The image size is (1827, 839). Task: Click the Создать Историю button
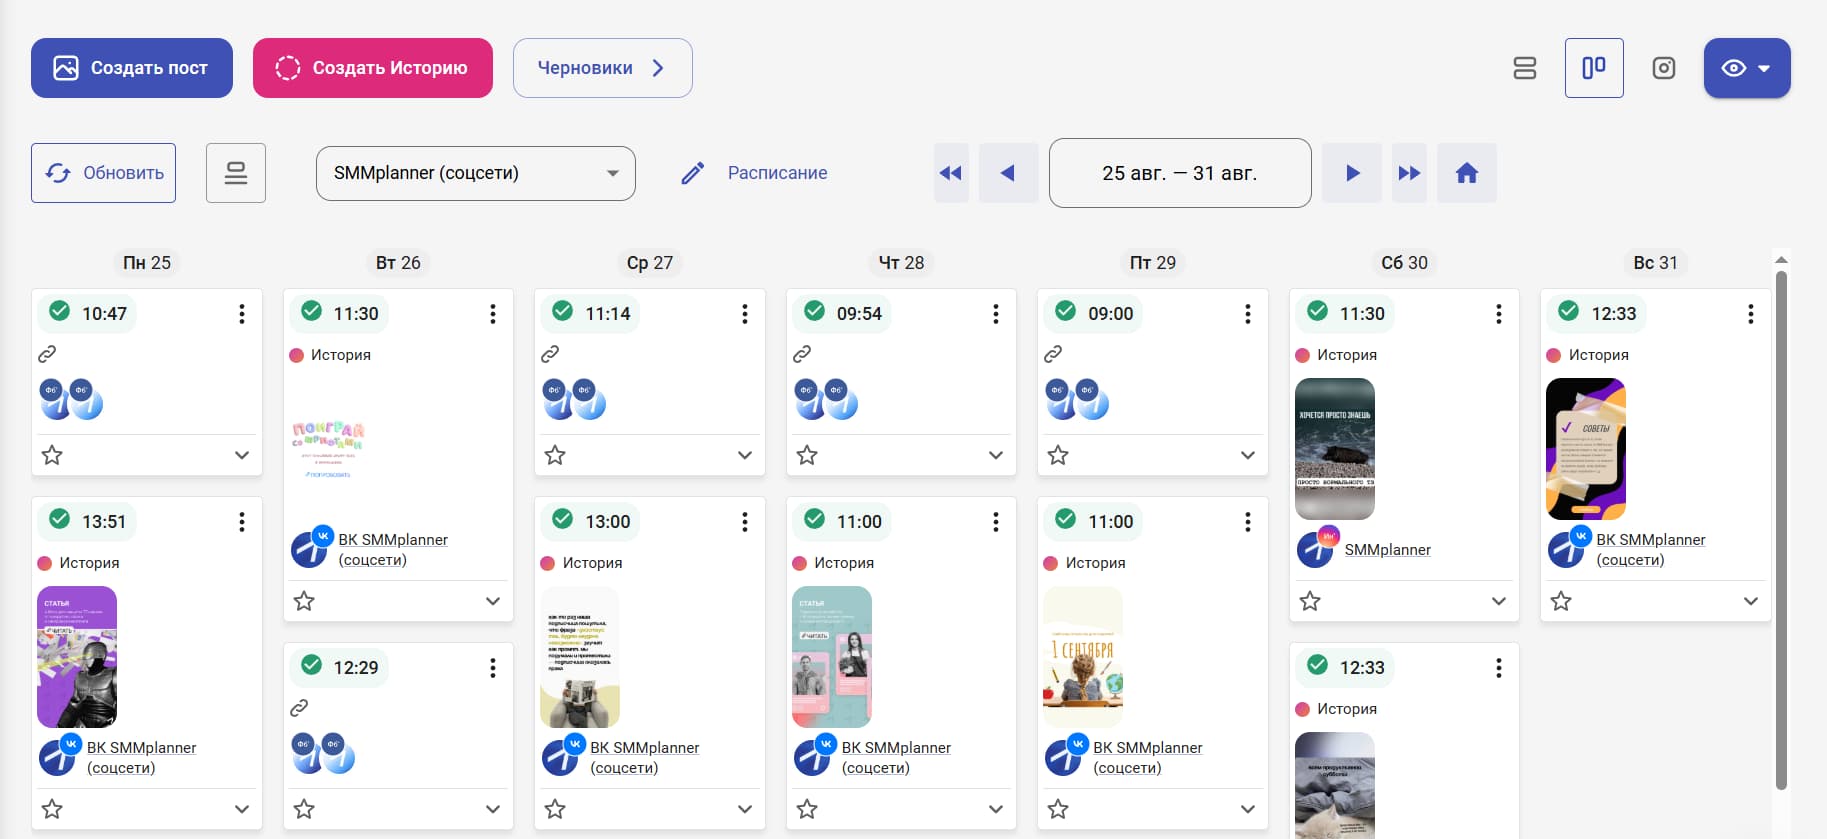pyautogui.click(x=373, y=68)
